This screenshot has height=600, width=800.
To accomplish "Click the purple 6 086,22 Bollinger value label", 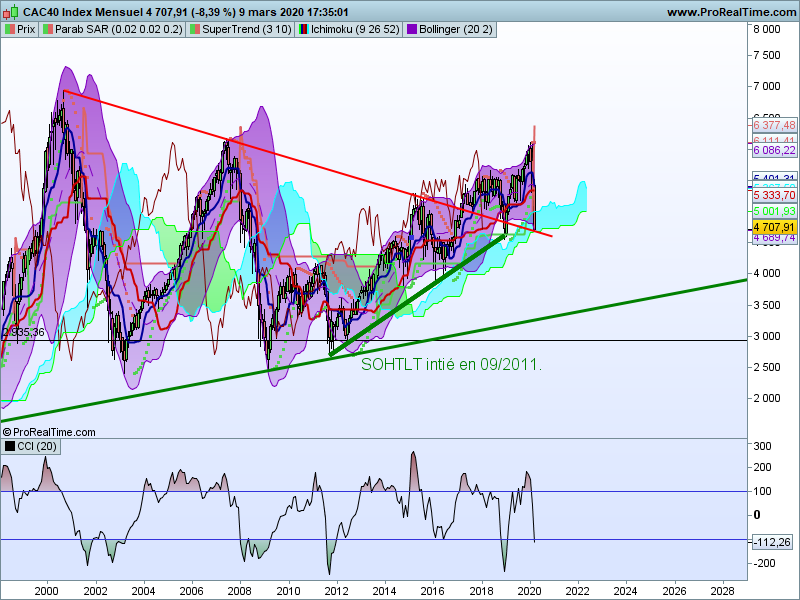I will (774, 150).
